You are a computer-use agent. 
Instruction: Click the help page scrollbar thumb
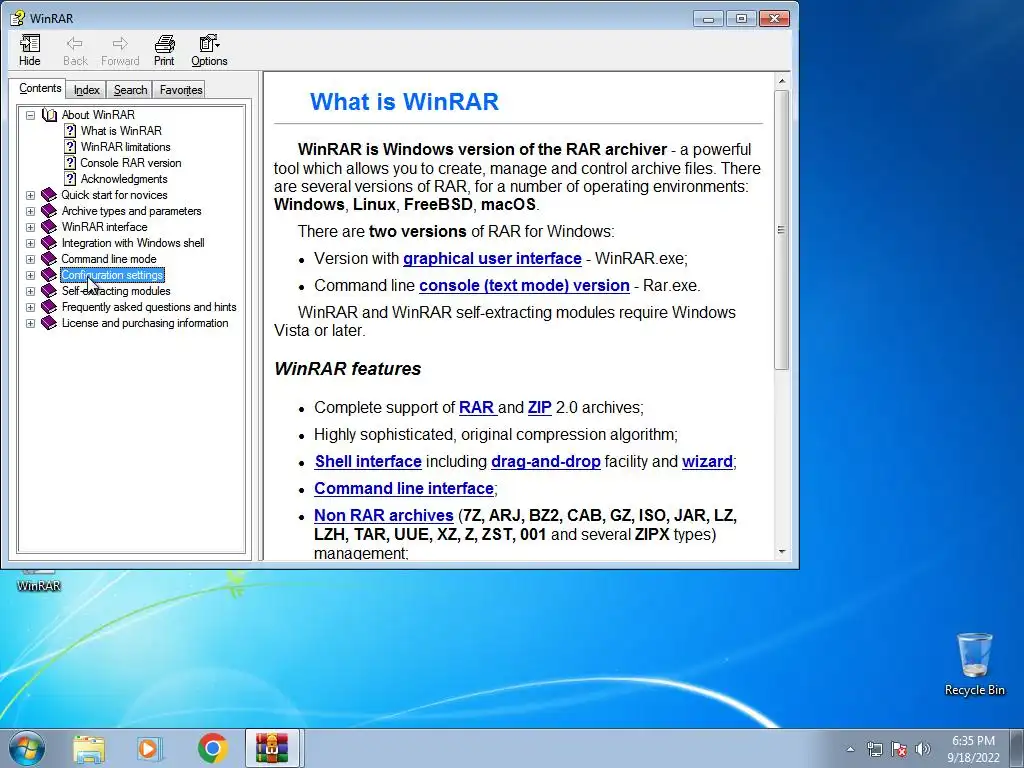(781, 230)
